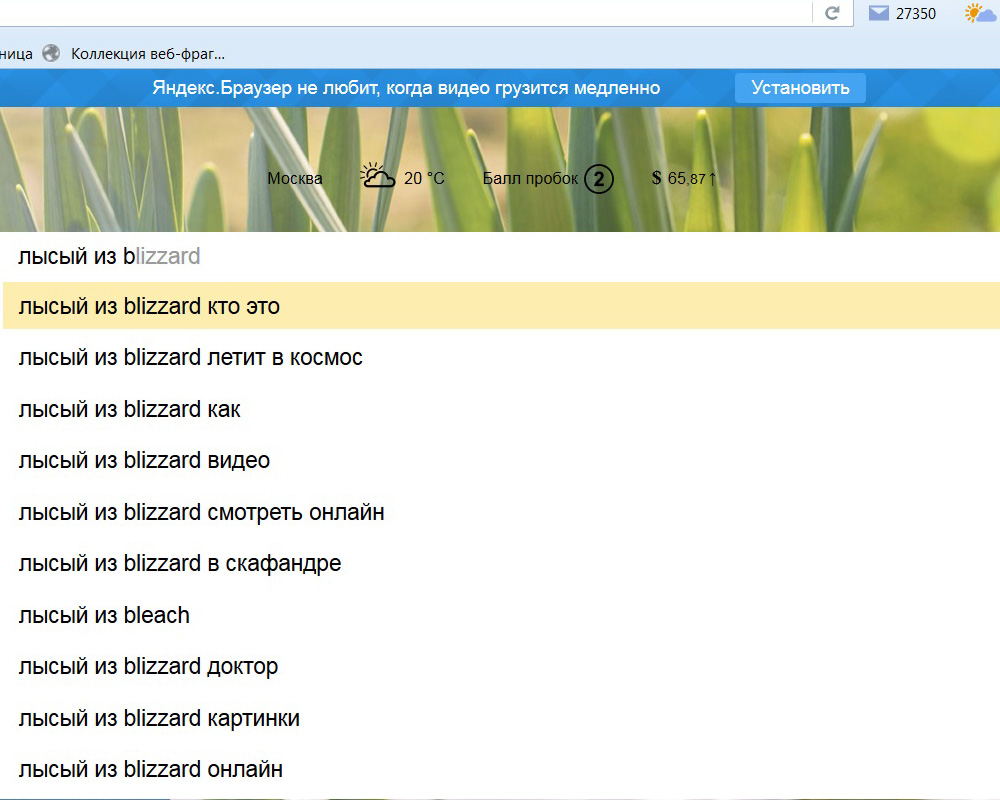This screenshot has width=1000, height=800.
Task: Open traffic score circle showing 2
Action: pos(599,179)
